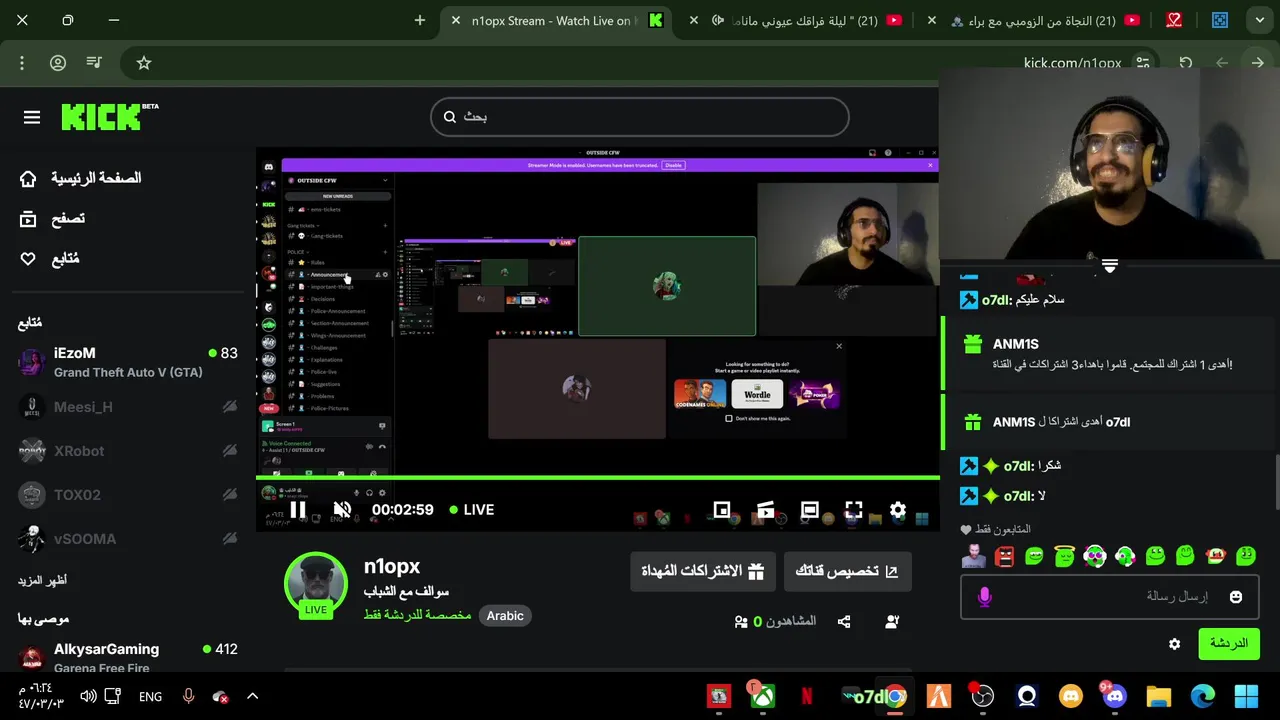Bookmark this page with the star
1280x720 pixels.
[144, 63]
